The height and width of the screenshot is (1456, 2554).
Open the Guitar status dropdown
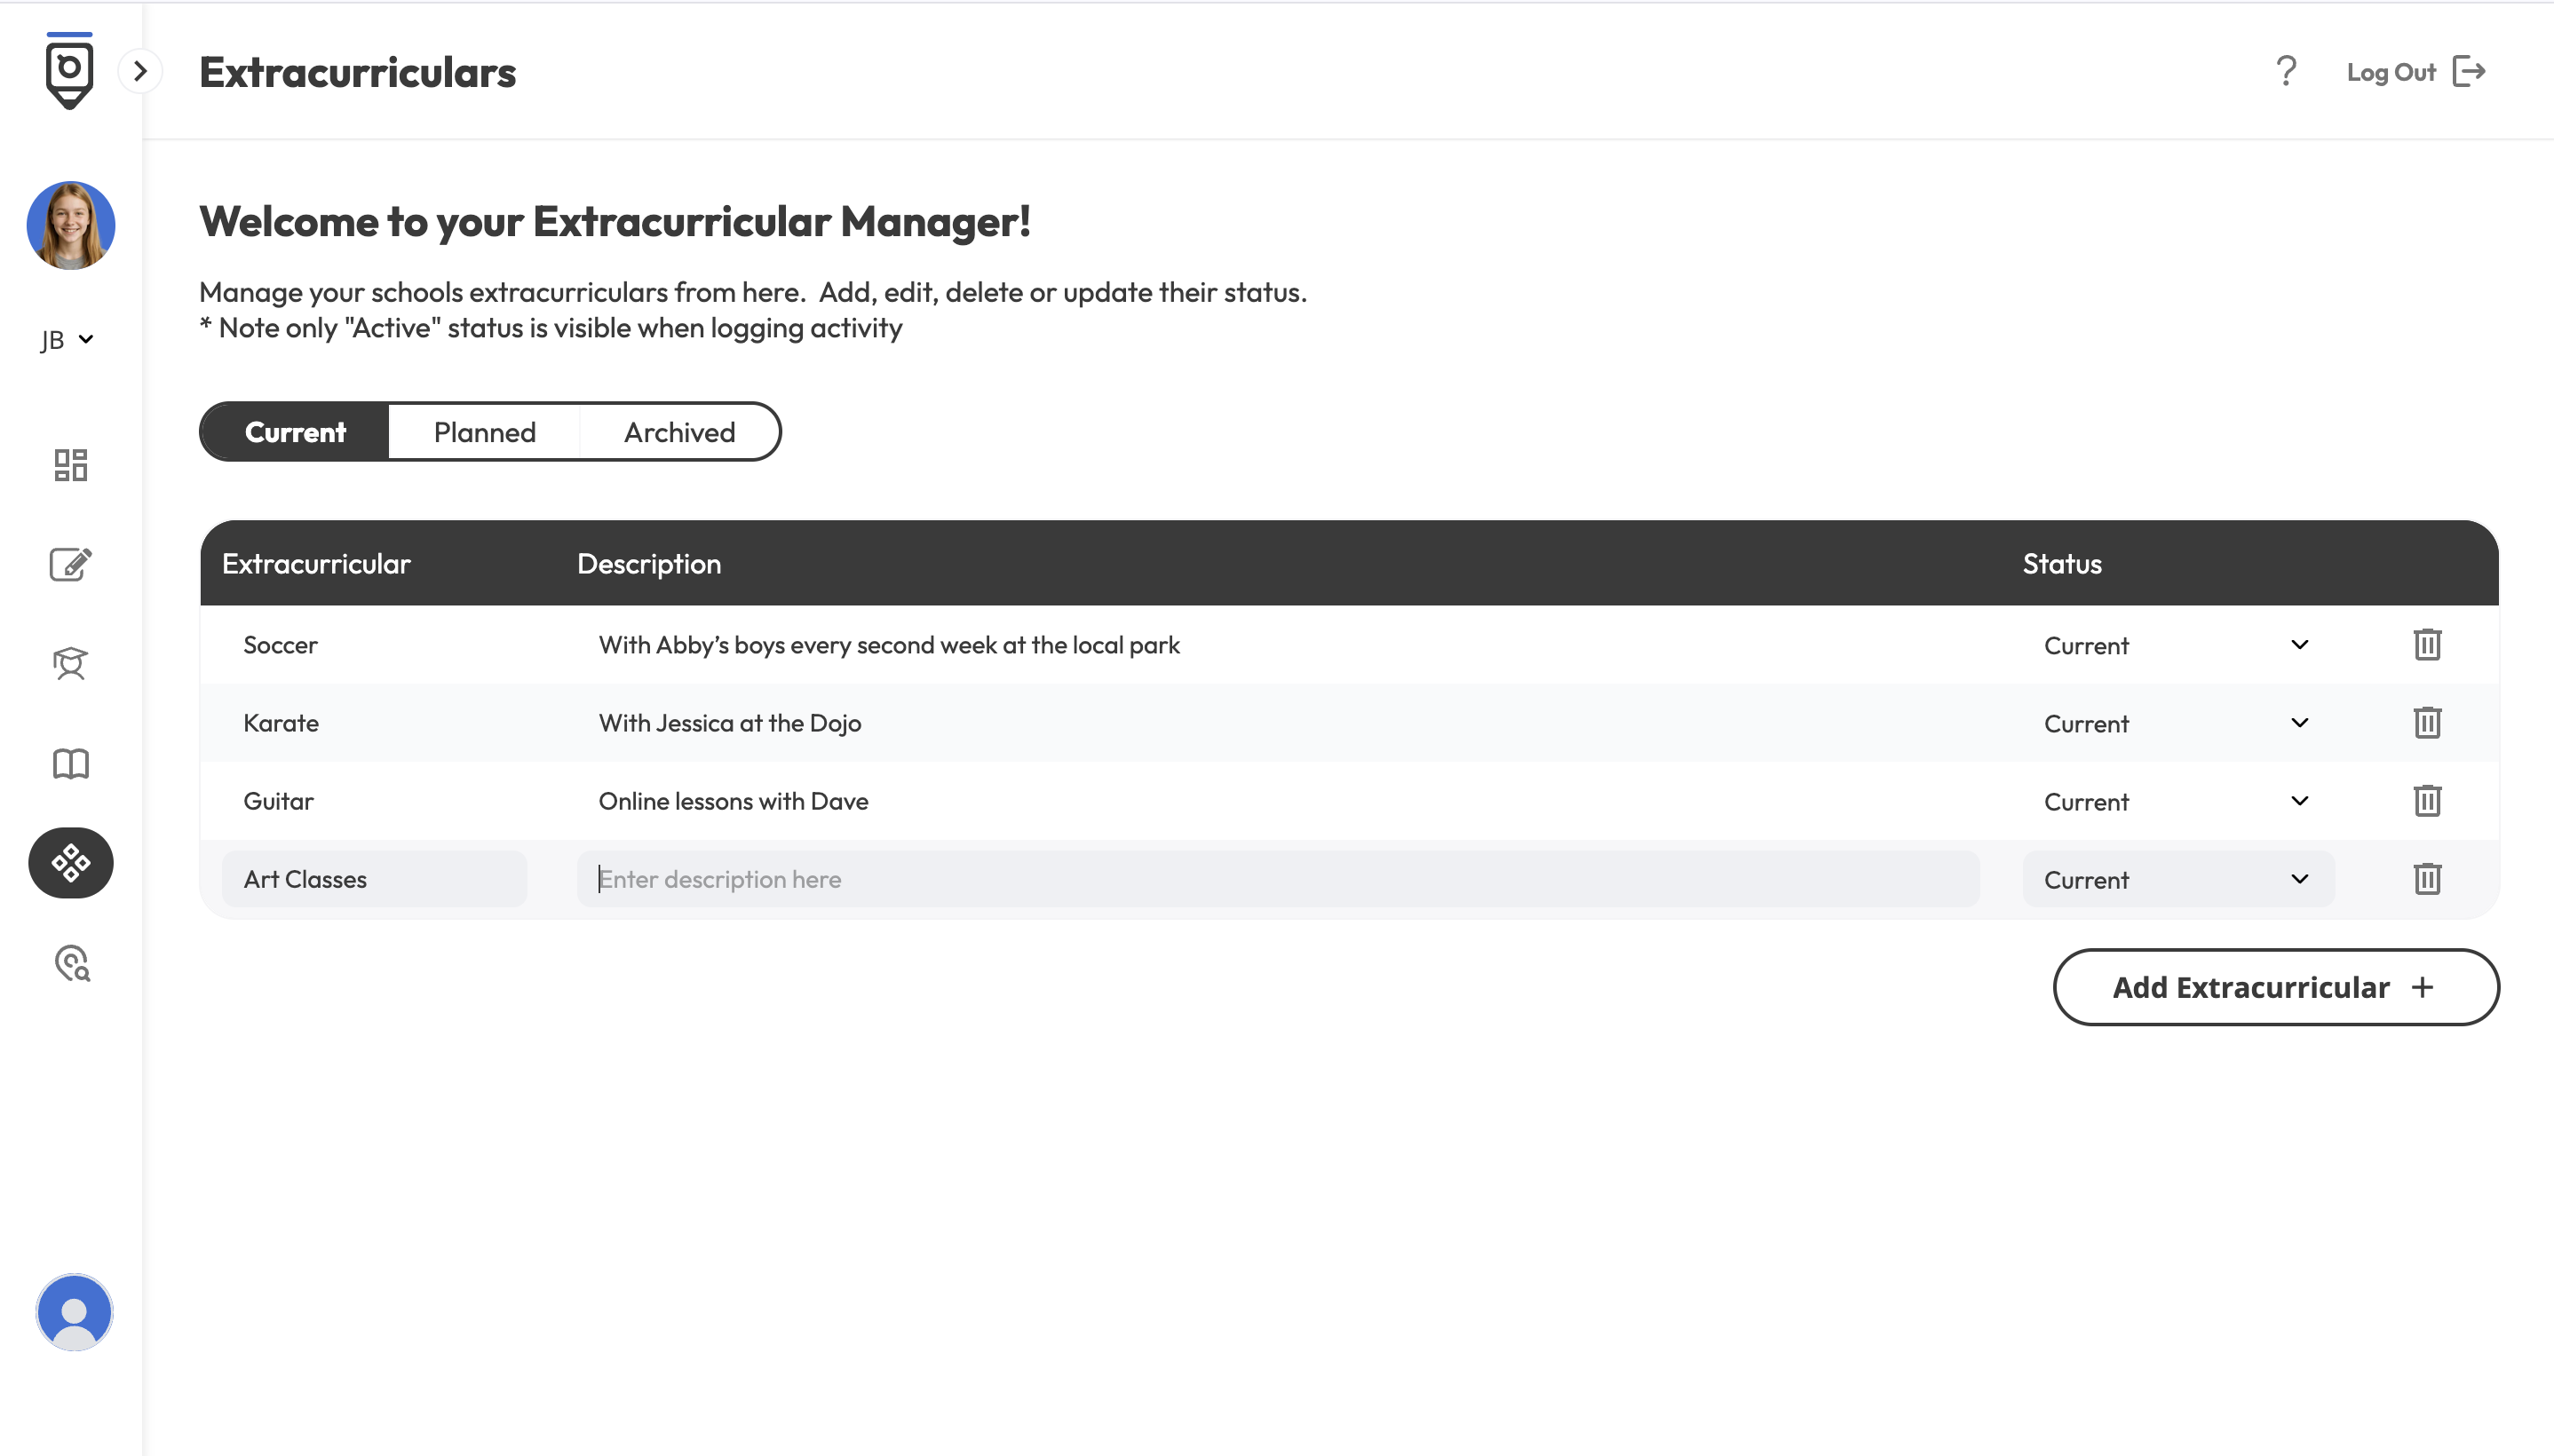point(2178,801)
